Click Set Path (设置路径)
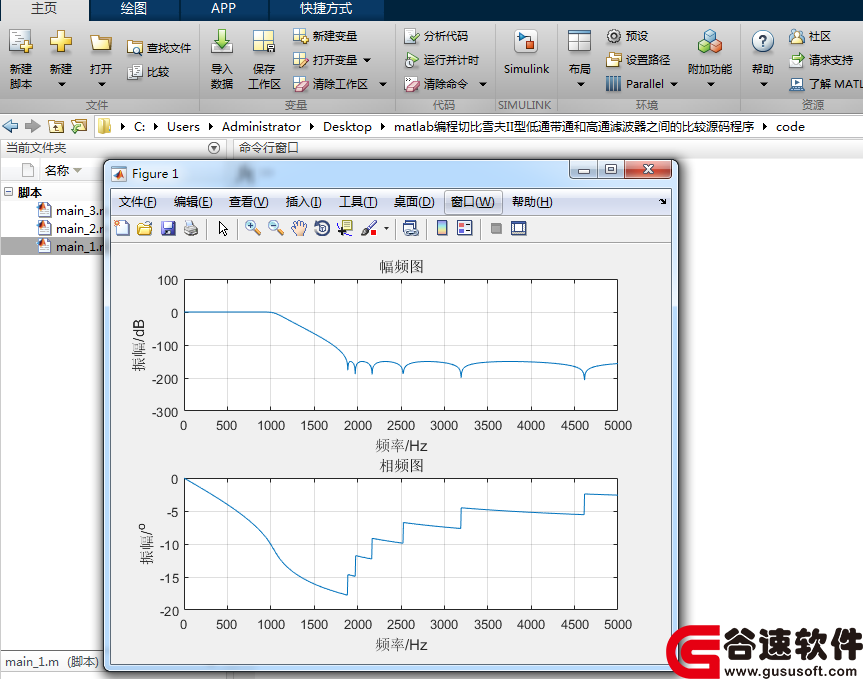This screenshot has width=863, height=679. pyautogui.click(x=638, y=60)
